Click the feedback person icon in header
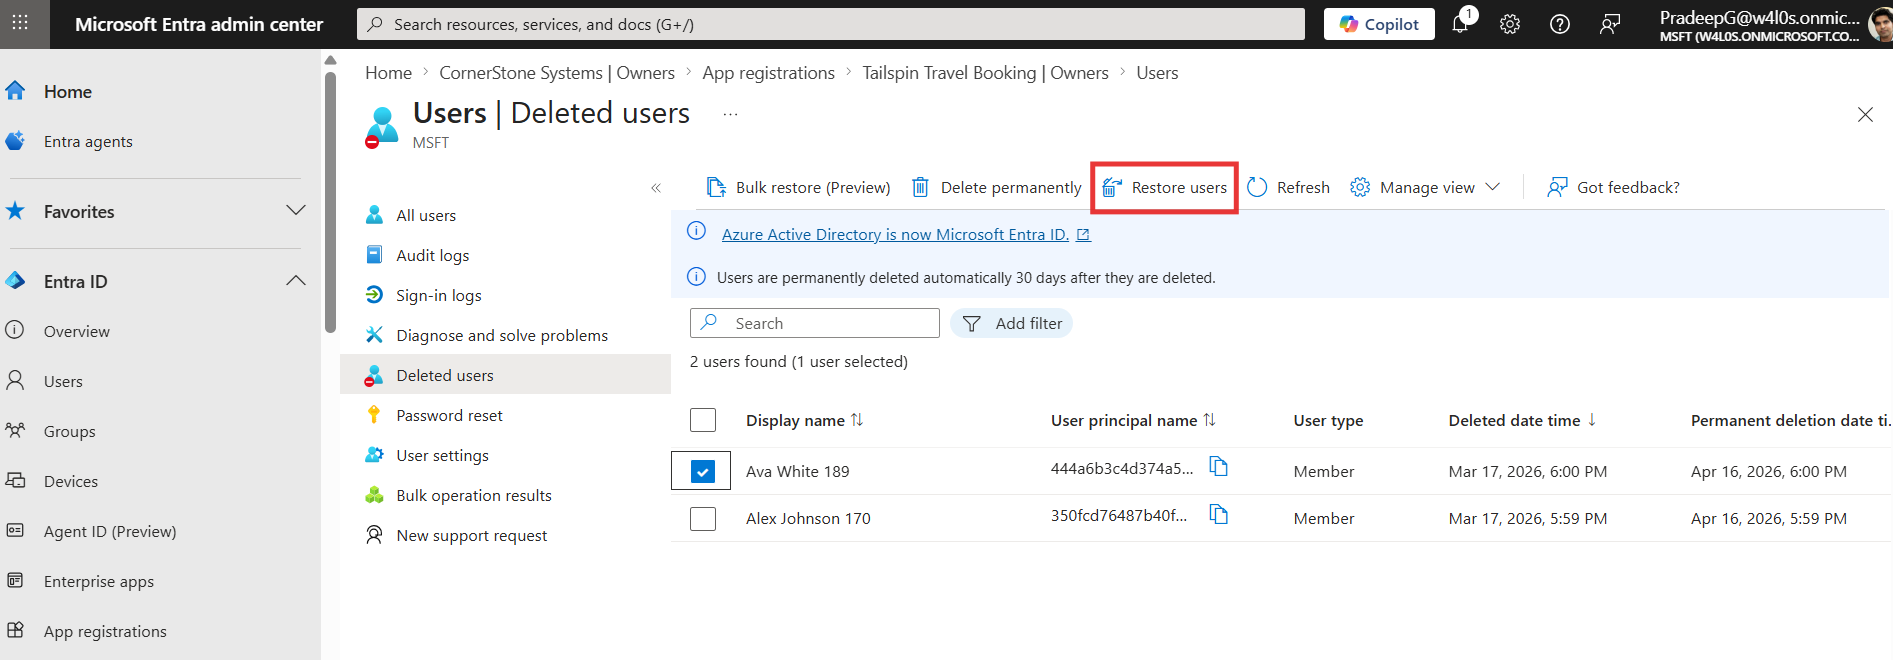The image size is (1893, 660). (x=1610, y=25)
